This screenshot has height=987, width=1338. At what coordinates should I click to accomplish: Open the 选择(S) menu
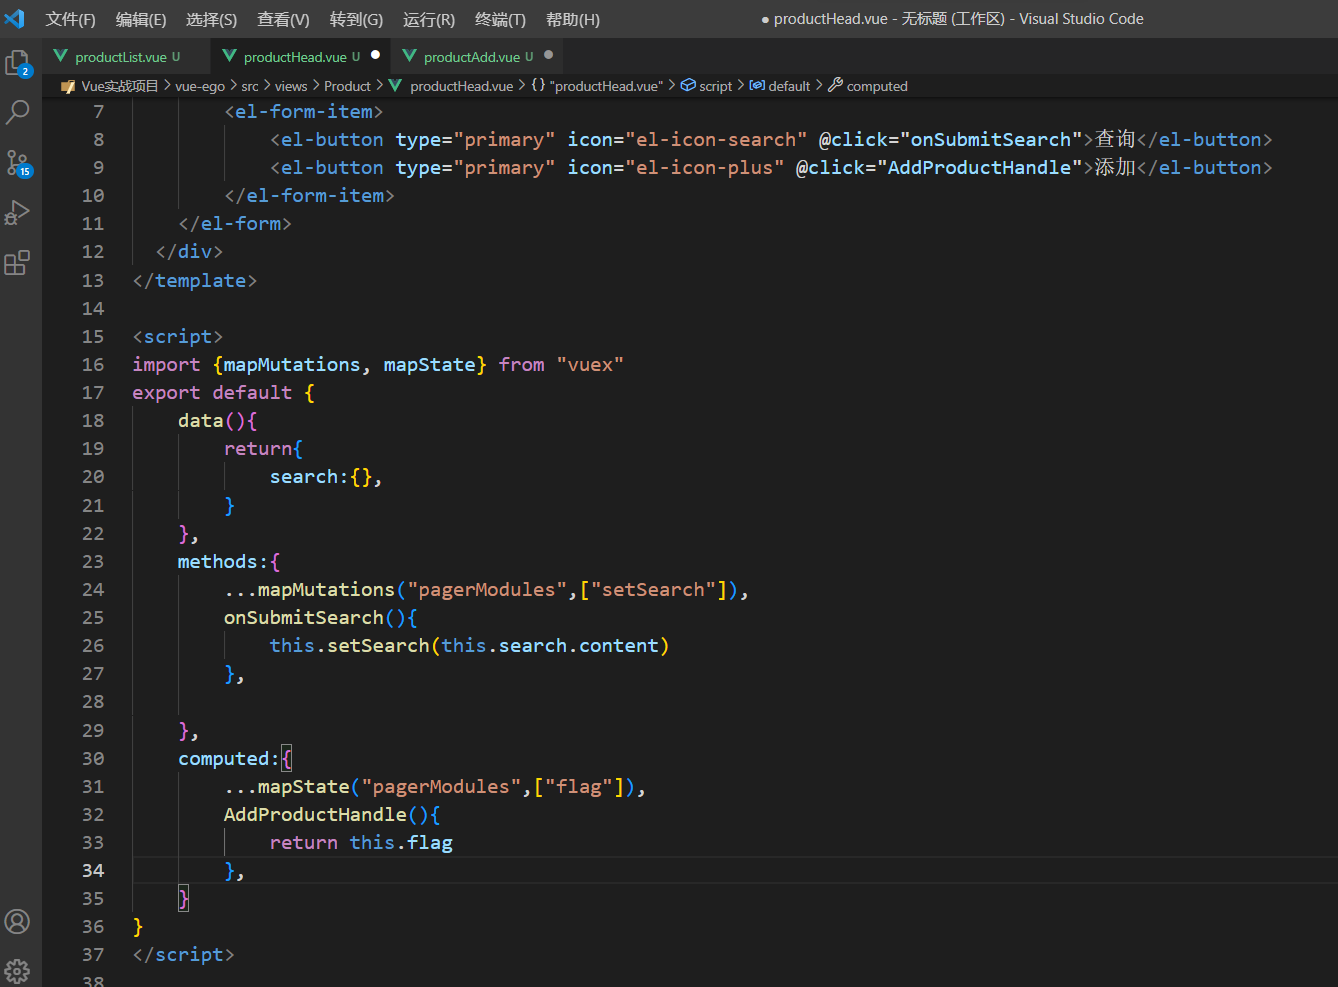(212, 19)
